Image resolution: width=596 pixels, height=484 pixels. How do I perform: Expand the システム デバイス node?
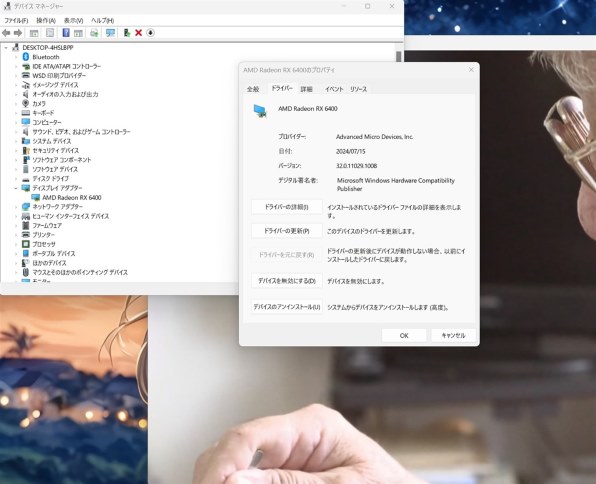point(16,141)
